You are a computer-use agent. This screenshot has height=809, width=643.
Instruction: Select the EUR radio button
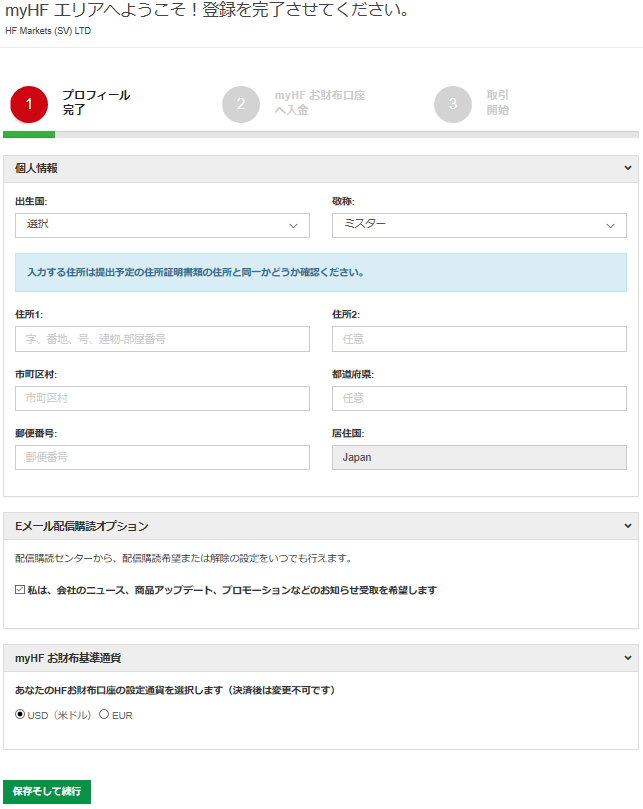tap(104, 715)
